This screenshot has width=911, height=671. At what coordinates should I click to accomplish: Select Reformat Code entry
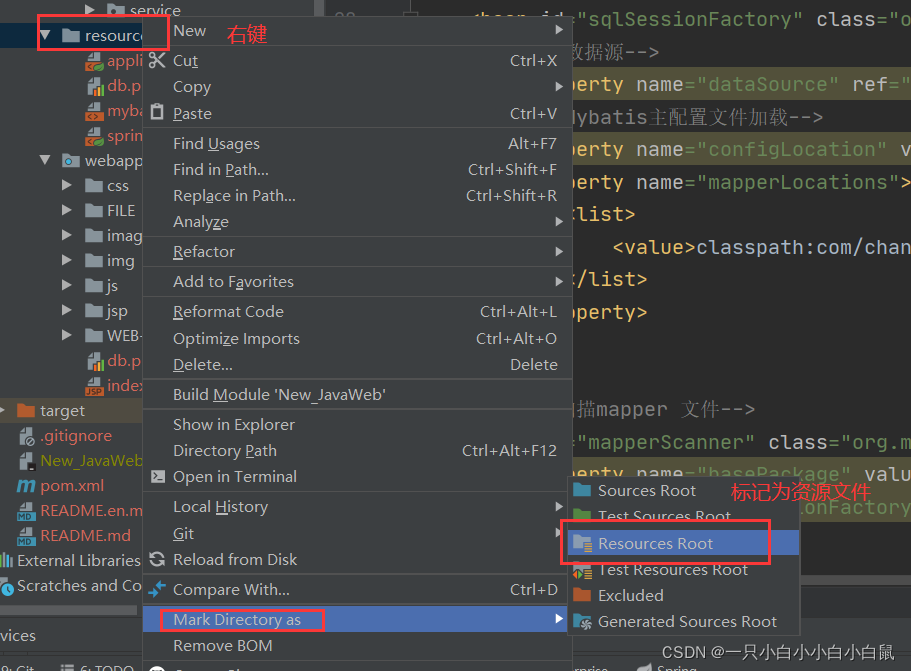pyautogui.click(x=357, y=312)
